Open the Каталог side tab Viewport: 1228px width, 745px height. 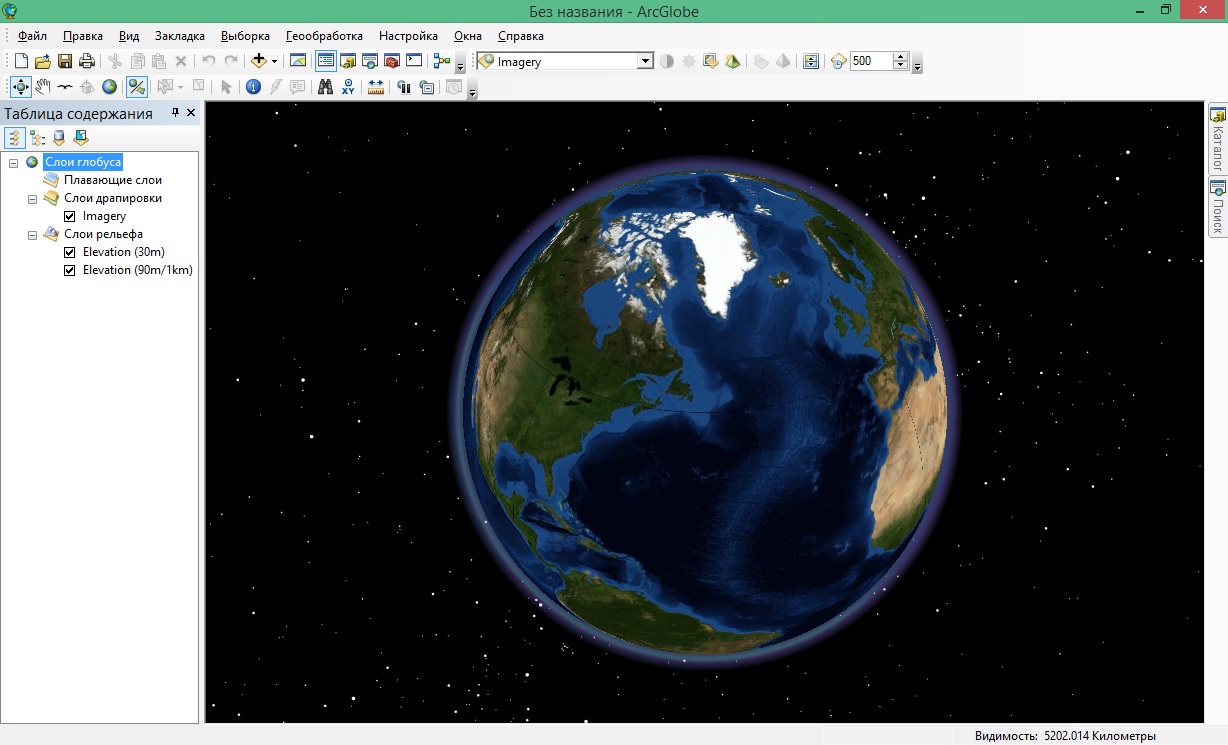coord(1217,139)
